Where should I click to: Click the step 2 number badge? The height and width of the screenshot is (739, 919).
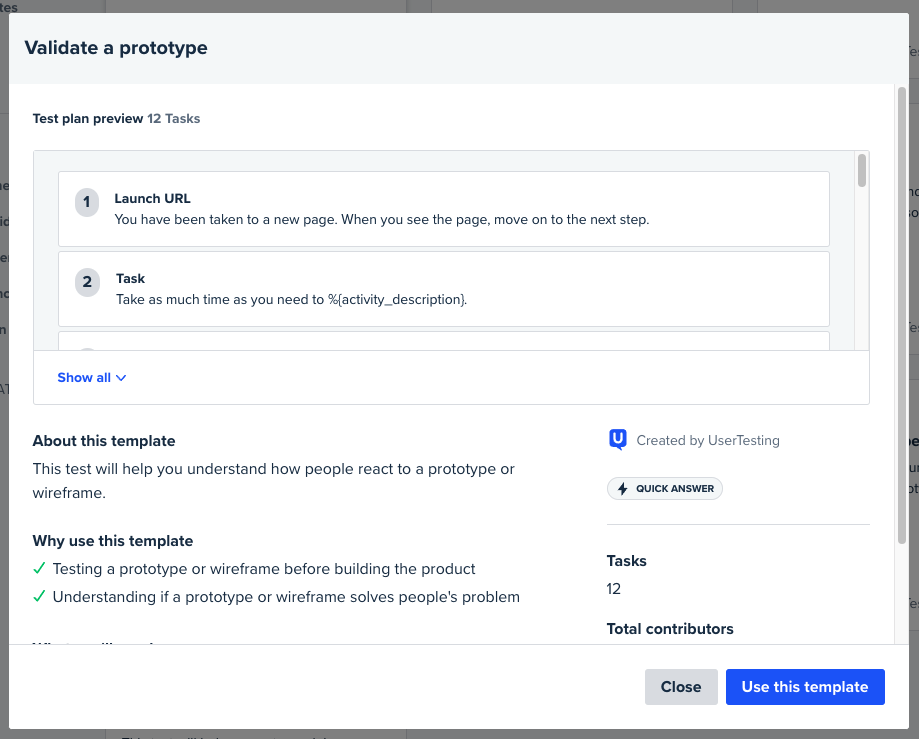click(87, 282)
